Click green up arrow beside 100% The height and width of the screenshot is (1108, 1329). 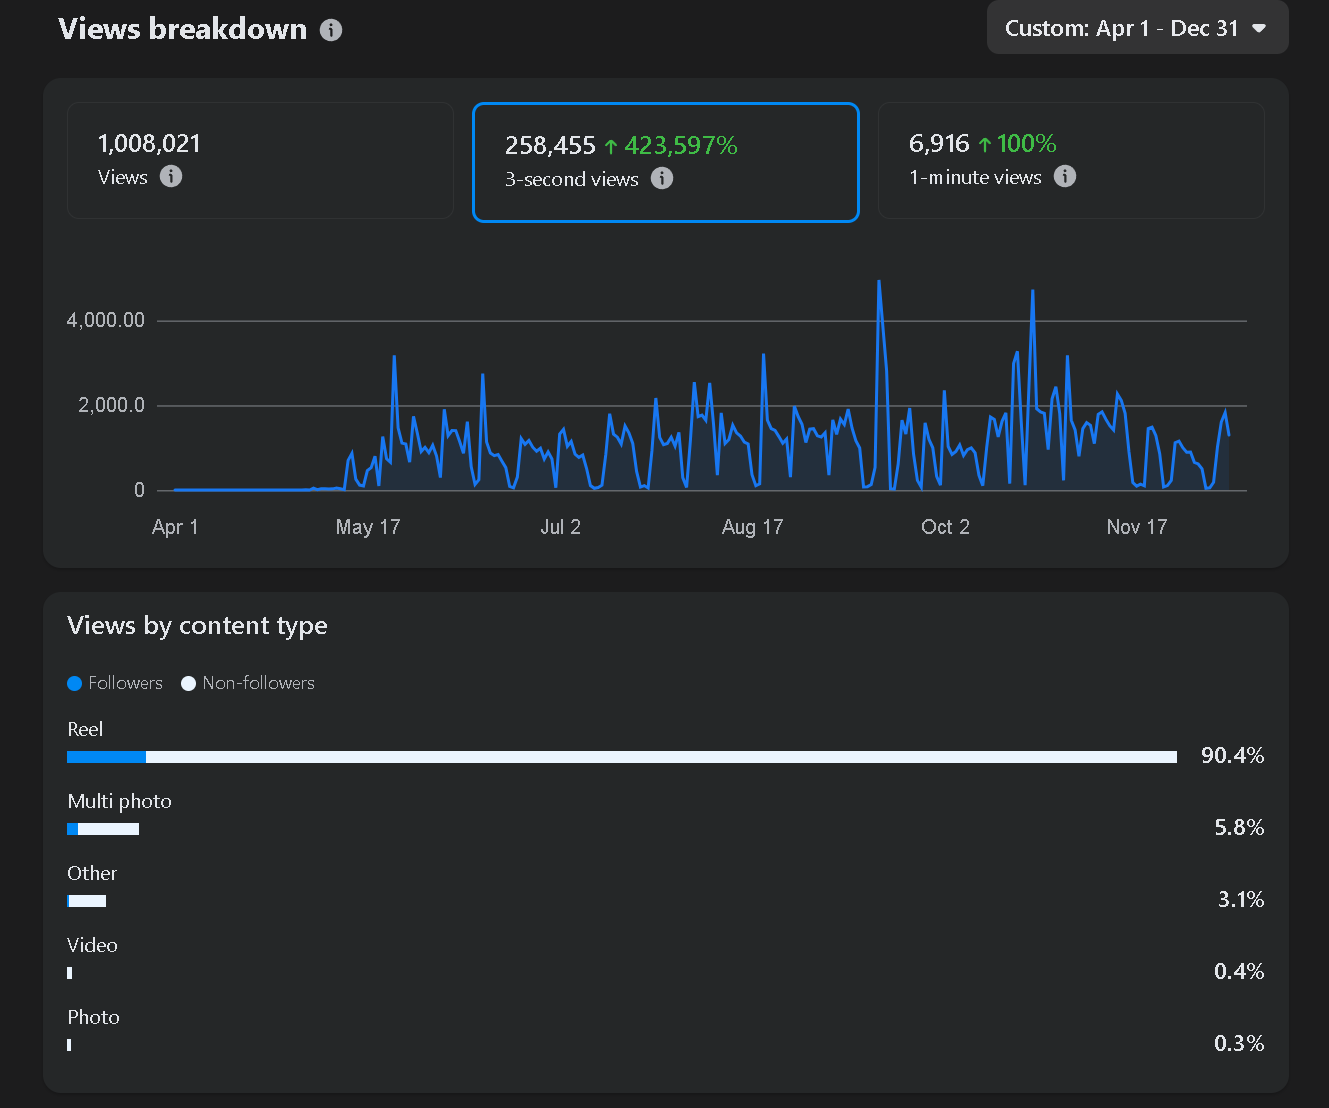[x=985, y=145]
